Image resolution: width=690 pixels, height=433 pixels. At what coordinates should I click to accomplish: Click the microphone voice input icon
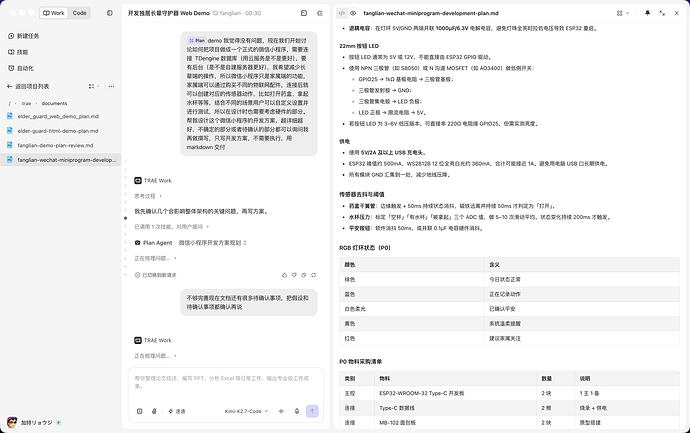[297, 411]
